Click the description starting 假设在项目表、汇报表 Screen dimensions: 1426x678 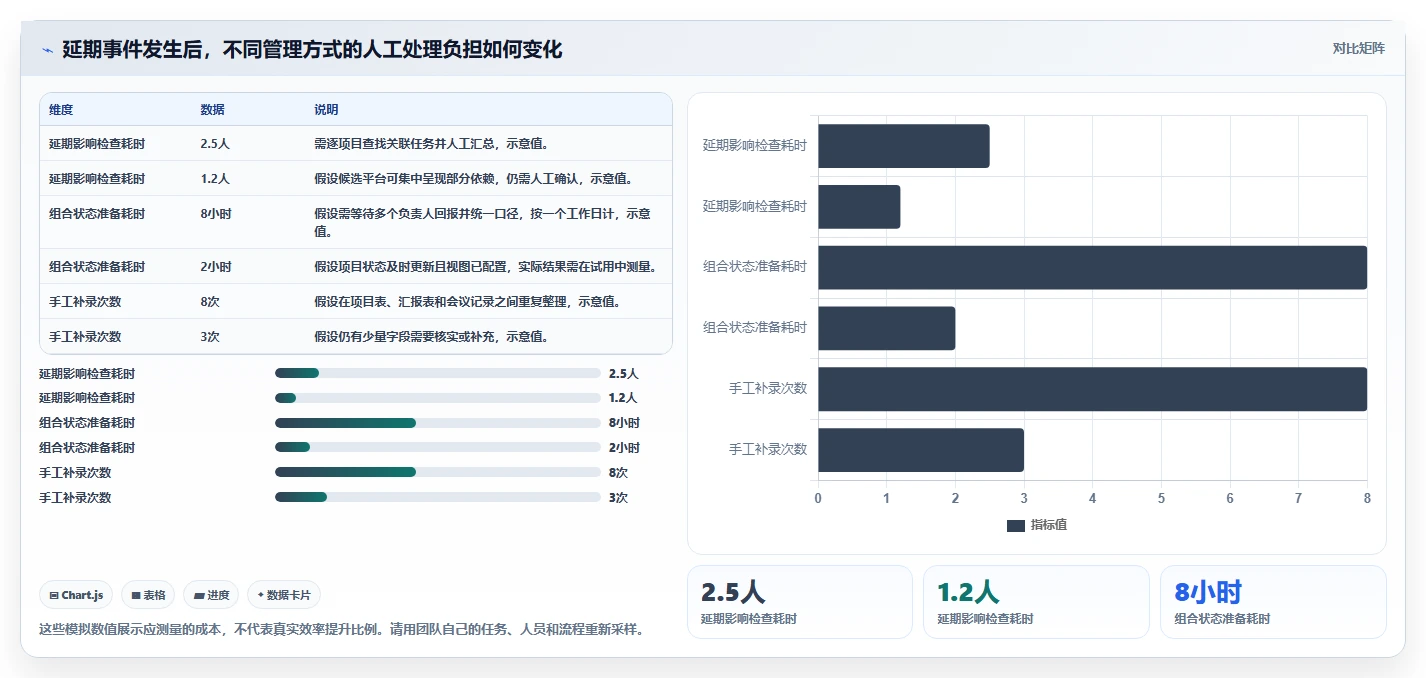[x=468, y=302]
